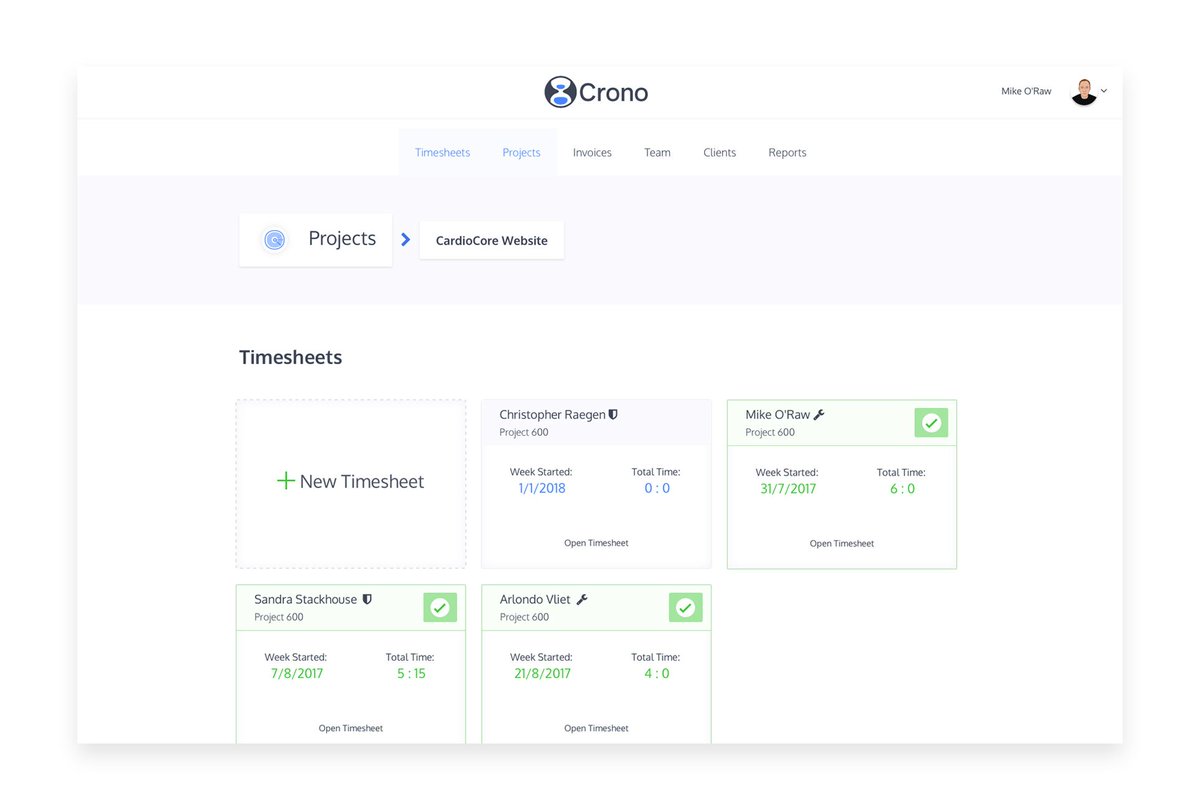Open the Reports section
The width and height of the screenshot is (1200, 809).
point(787,152)
